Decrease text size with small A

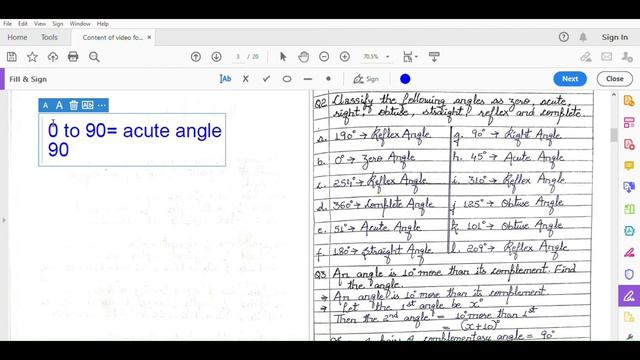coord(45,105)
